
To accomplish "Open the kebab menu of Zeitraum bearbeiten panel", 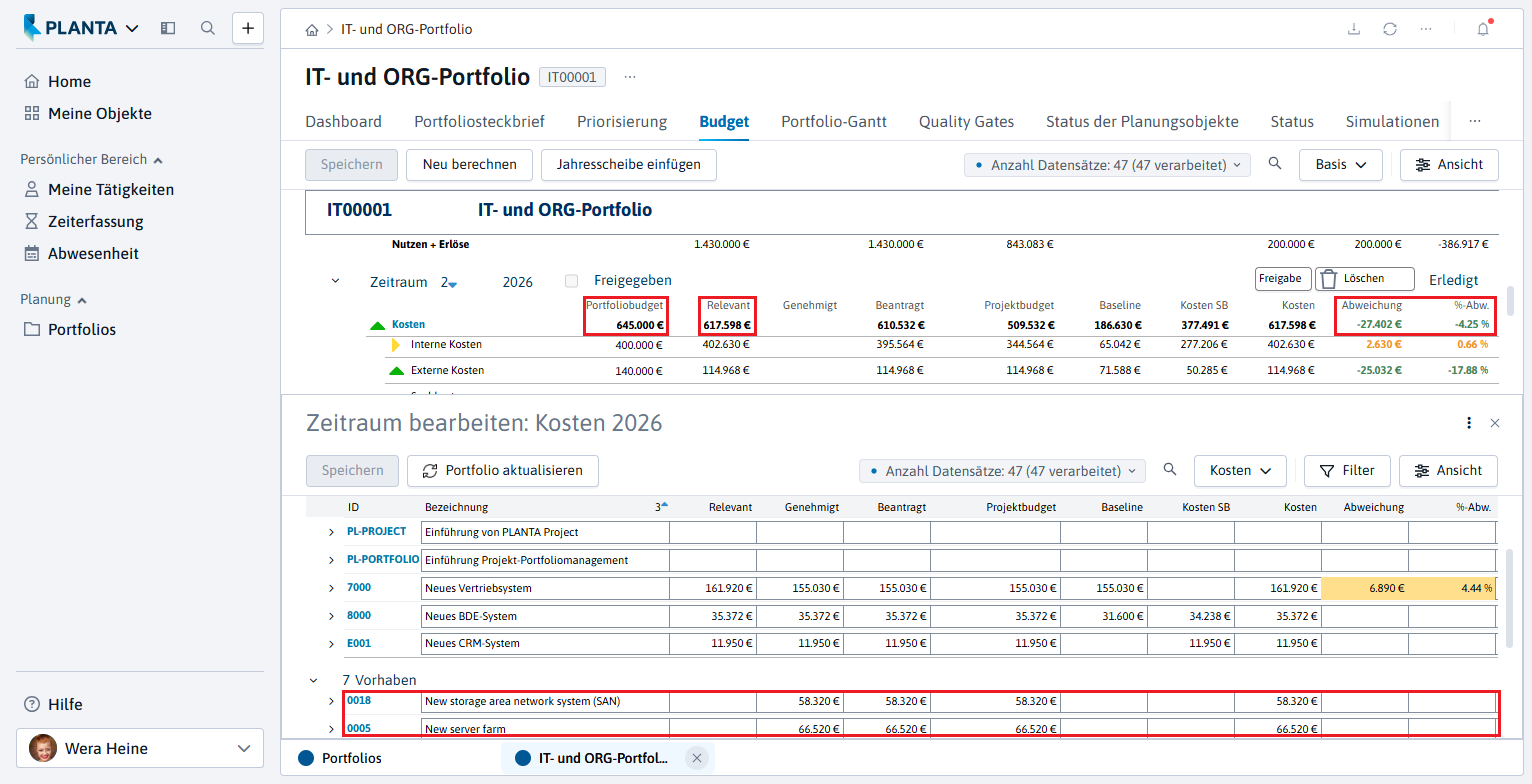I will pos(1468,423).
